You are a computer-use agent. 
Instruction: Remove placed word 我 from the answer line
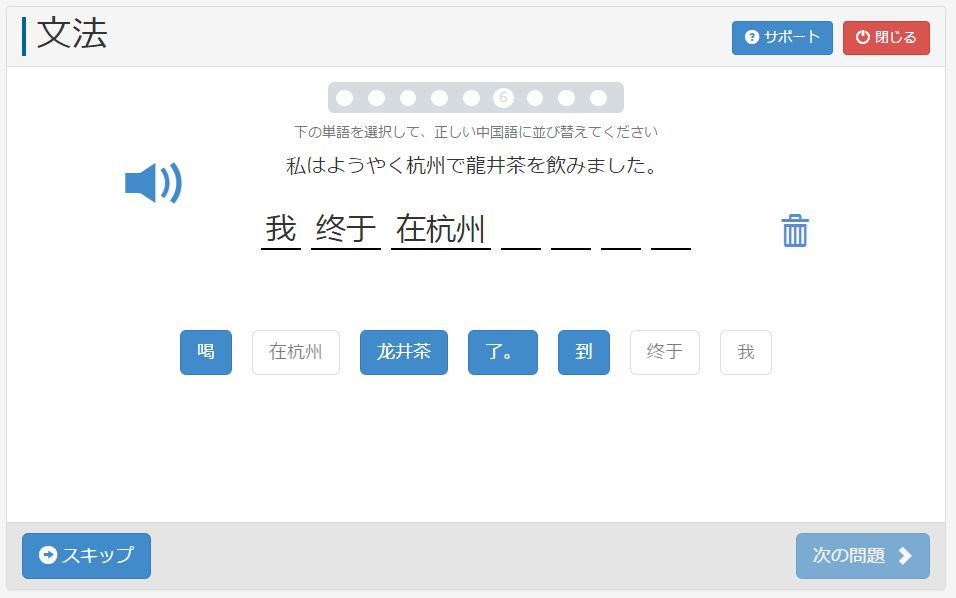[281, 230]
